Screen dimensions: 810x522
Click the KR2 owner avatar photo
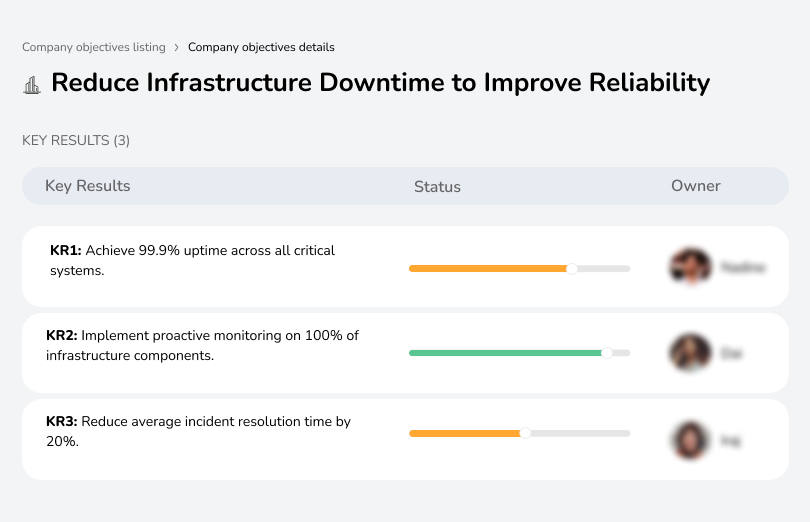click(690, 352)
